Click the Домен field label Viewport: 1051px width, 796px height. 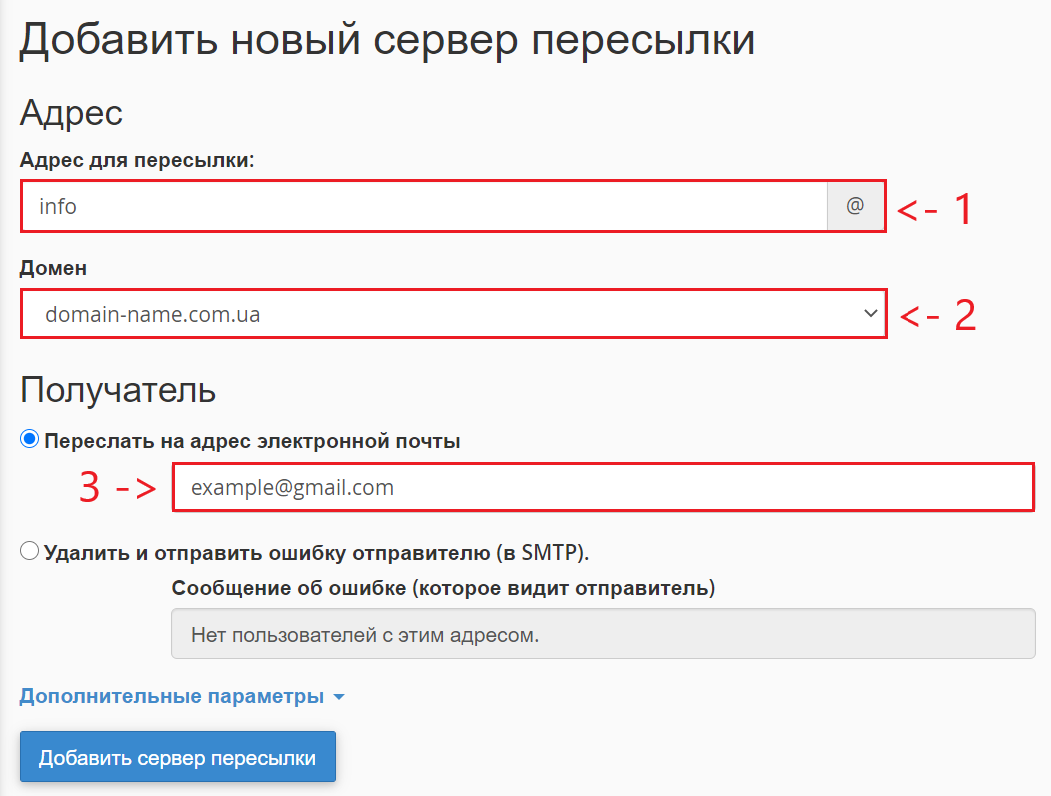tap(53, 268)
